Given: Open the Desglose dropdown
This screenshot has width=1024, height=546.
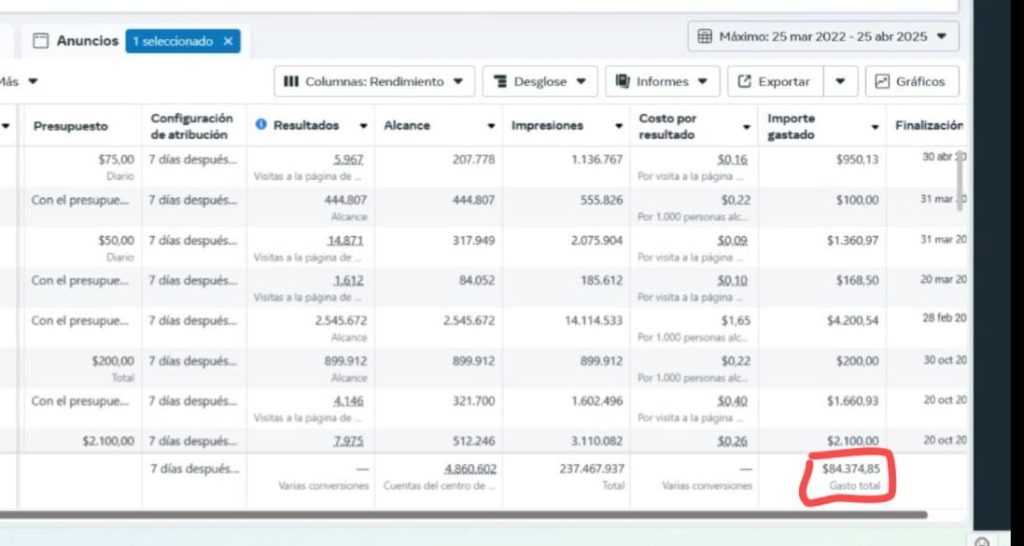Looking at the screenshot, I should 539,82.
